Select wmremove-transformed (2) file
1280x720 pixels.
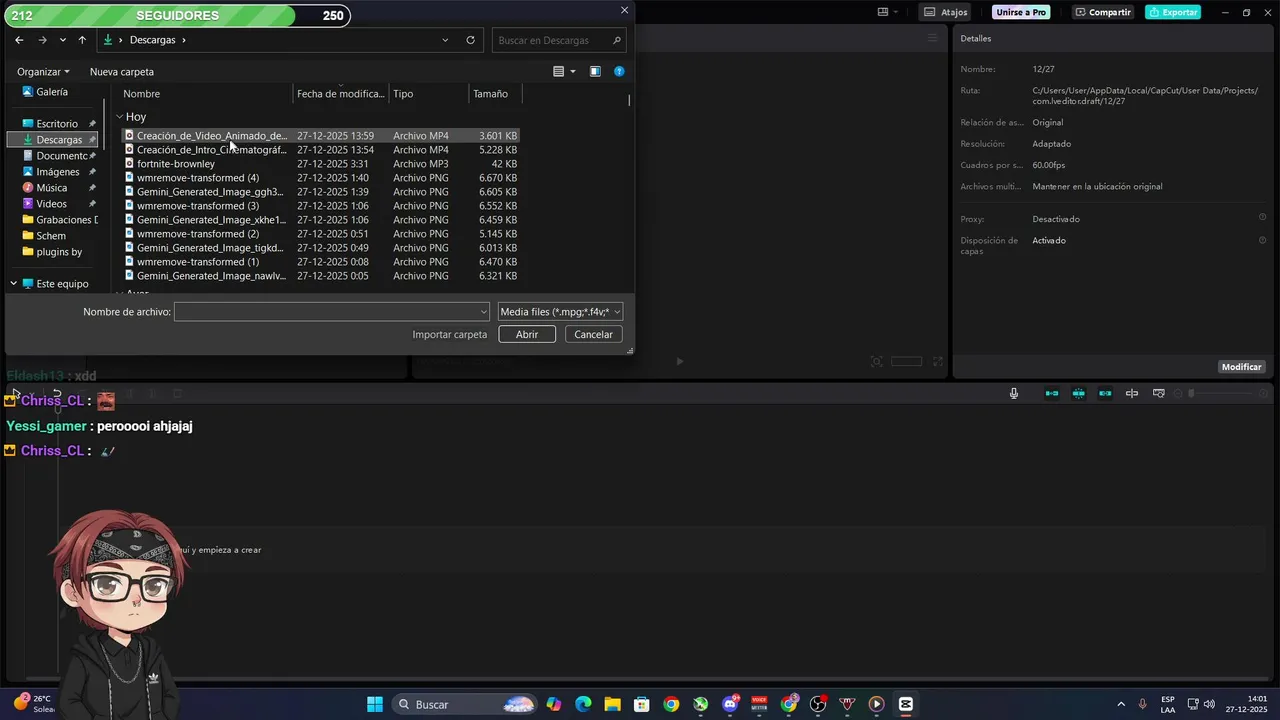pos(321,234)
